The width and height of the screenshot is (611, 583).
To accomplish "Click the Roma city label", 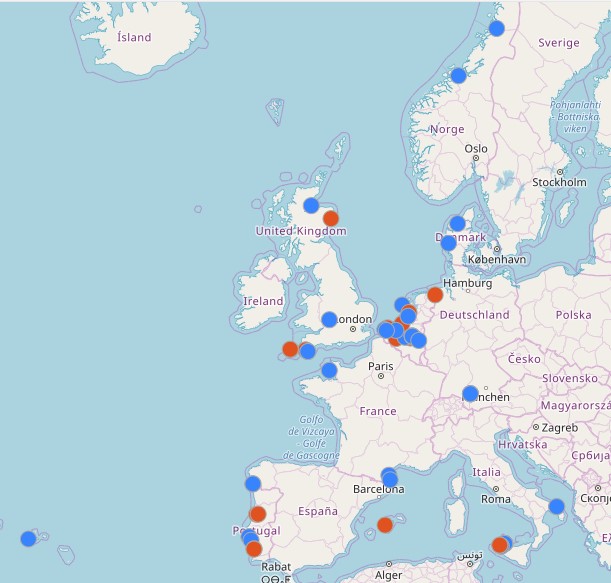I will (496, 499).
